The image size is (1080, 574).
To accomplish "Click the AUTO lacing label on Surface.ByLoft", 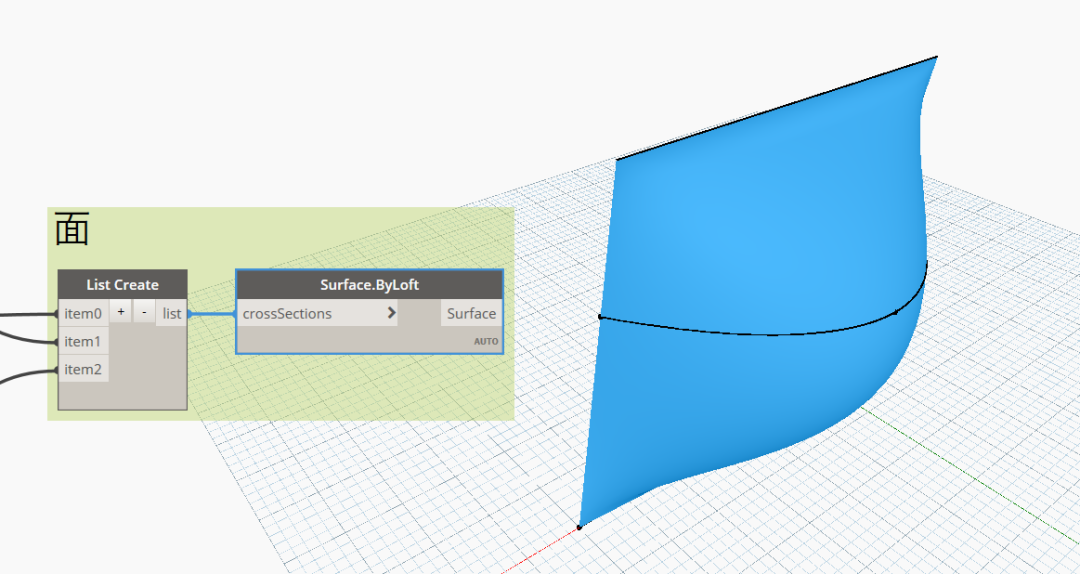I will tap(486, 341).
